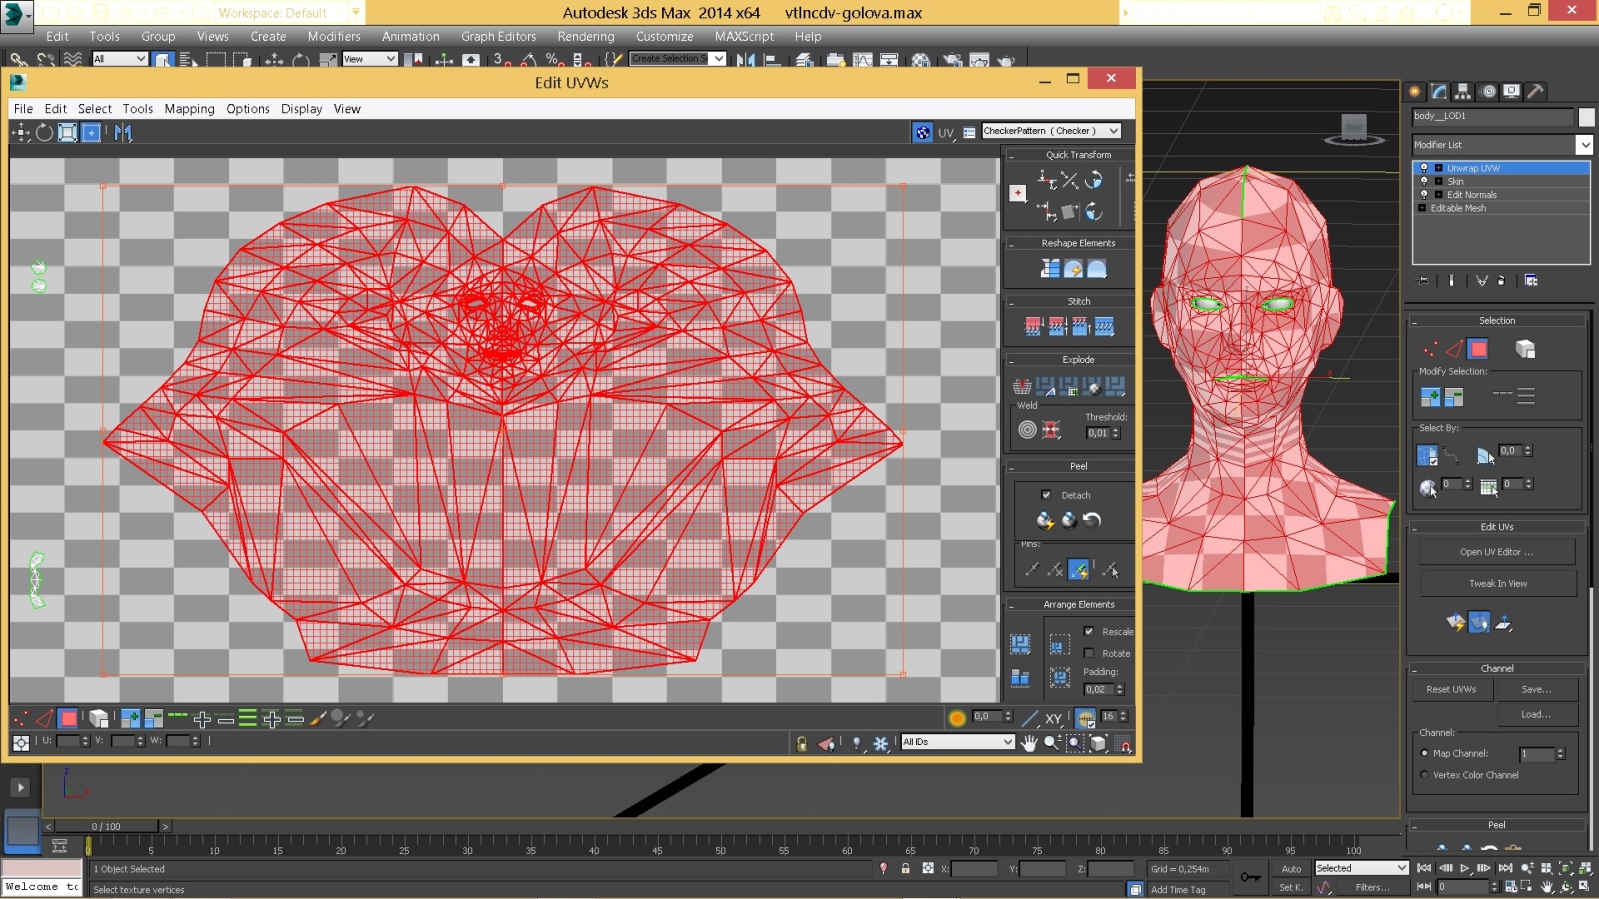This screenshot has width=1599, height=899.
Task: Open the Modifiers menu in 3ds Max
Action: pyautogui.click(x=334, y=36)
